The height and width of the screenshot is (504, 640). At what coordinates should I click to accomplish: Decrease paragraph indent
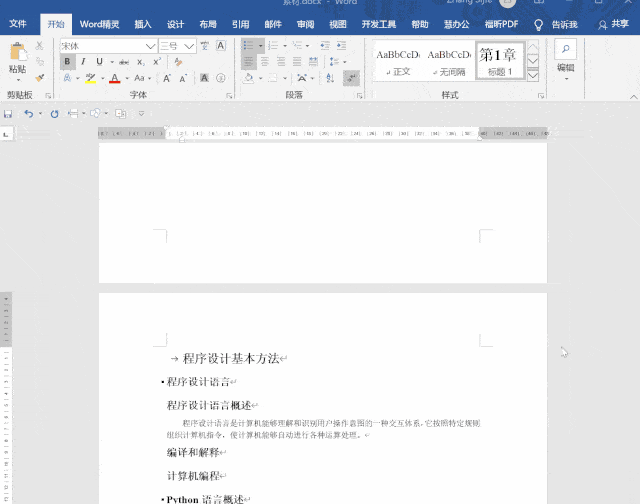tap(325, 45)
